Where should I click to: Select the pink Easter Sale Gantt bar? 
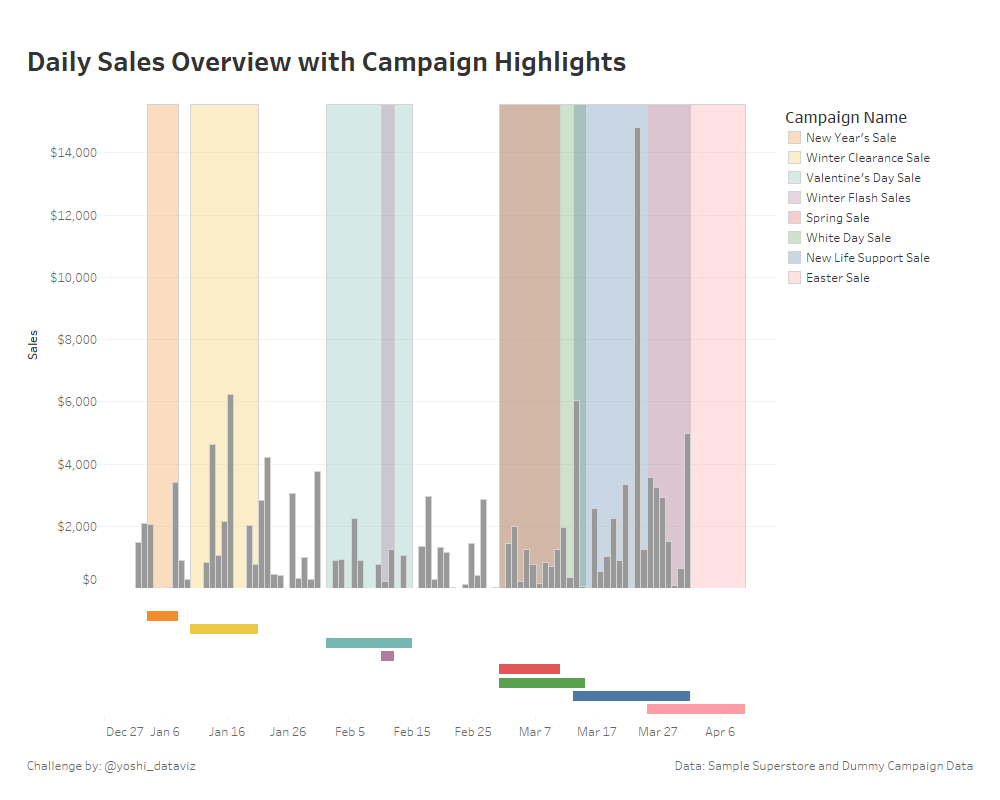coord(697,708)
